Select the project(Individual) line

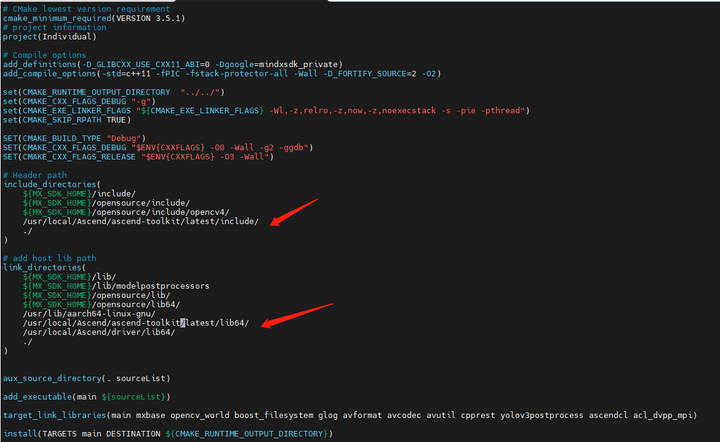click(50, 37)
